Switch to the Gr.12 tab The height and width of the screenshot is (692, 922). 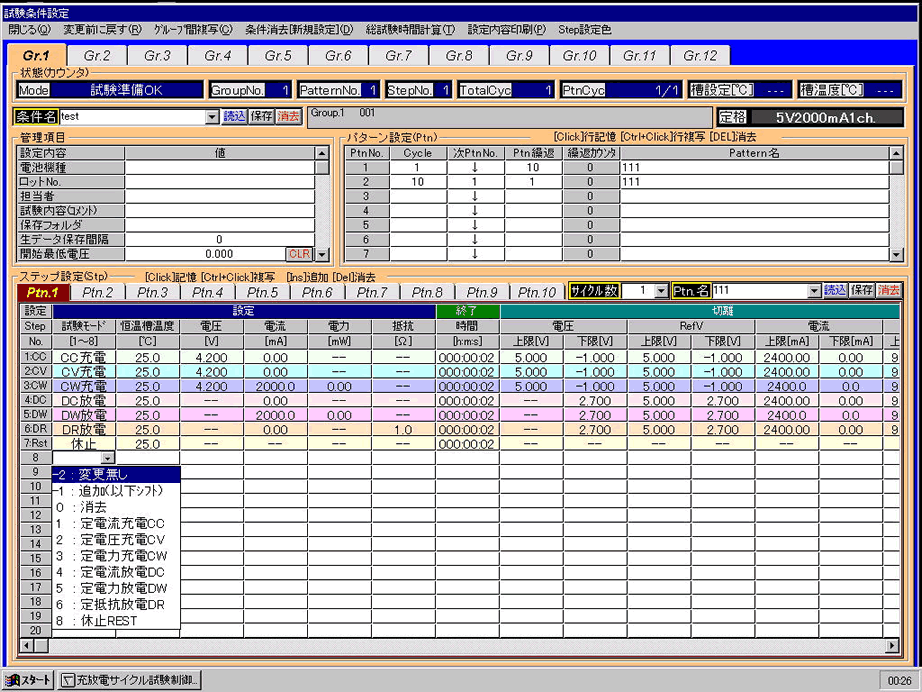[700, 55]
